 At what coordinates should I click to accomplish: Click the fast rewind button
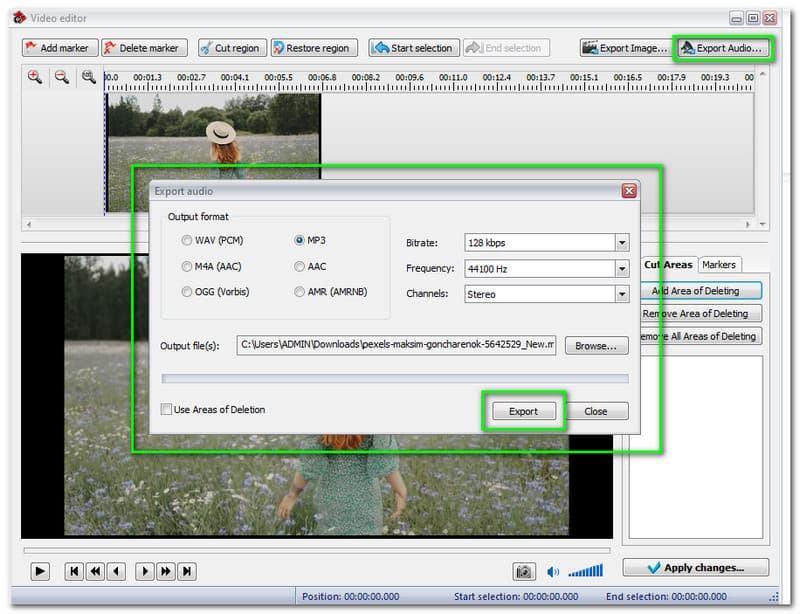(95, 571)
